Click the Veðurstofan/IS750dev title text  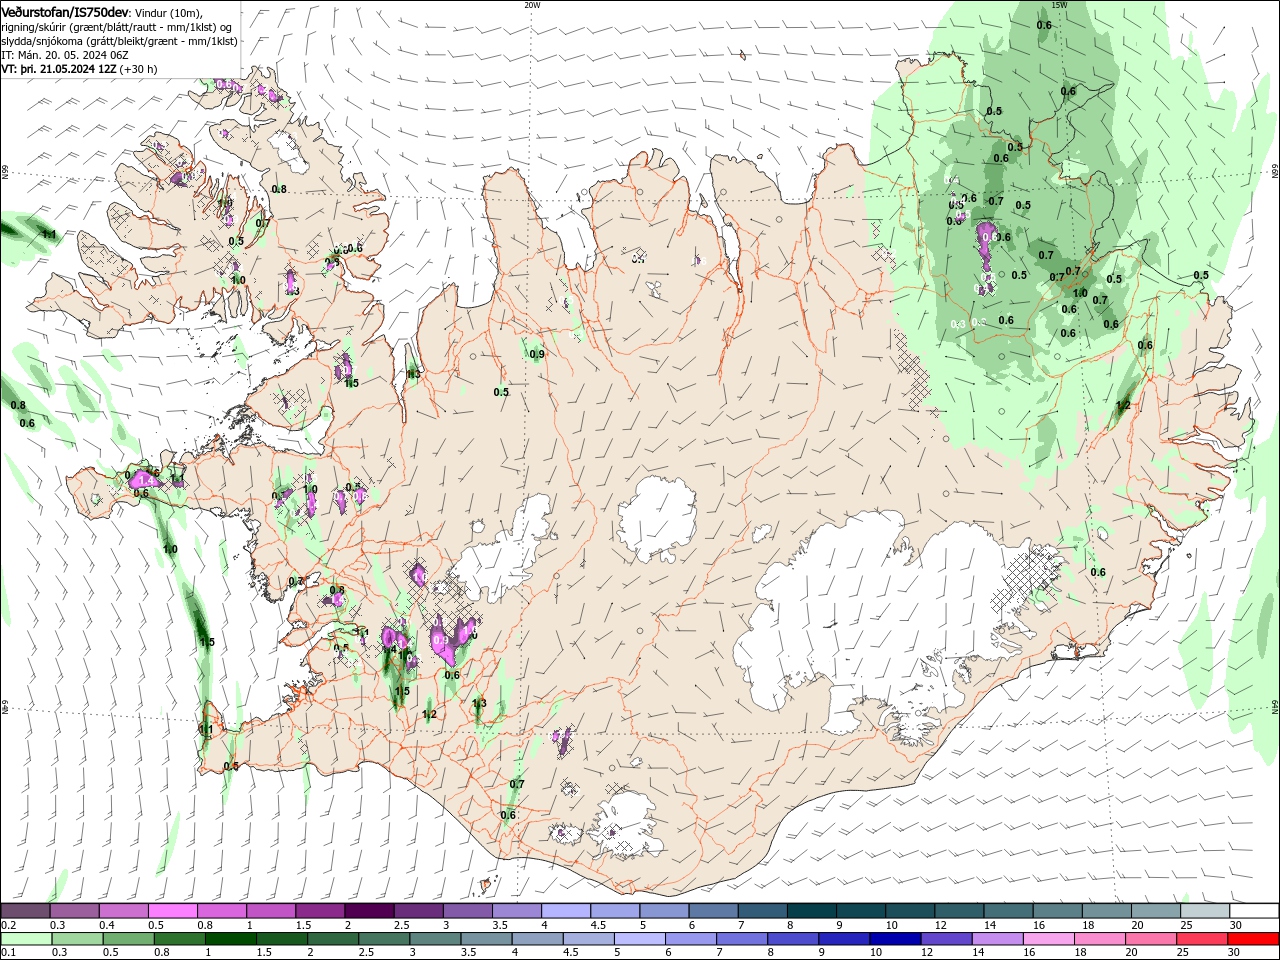pos(65,12)
